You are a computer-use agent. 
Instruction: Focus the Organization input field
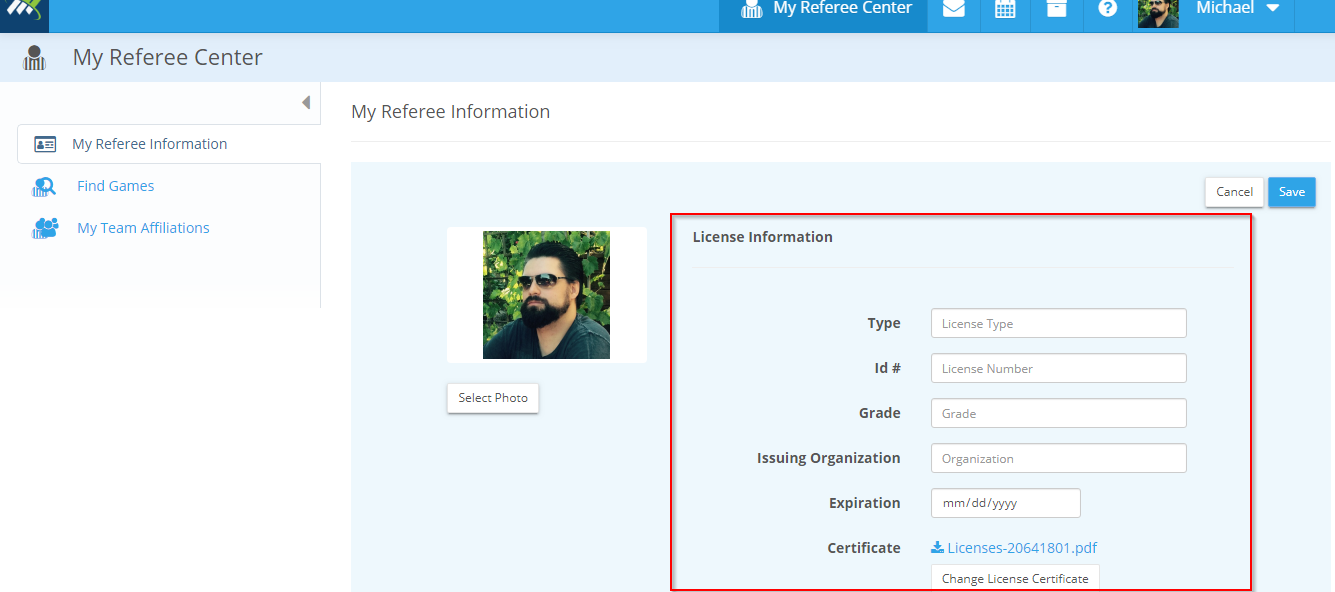click(1058, 458)
